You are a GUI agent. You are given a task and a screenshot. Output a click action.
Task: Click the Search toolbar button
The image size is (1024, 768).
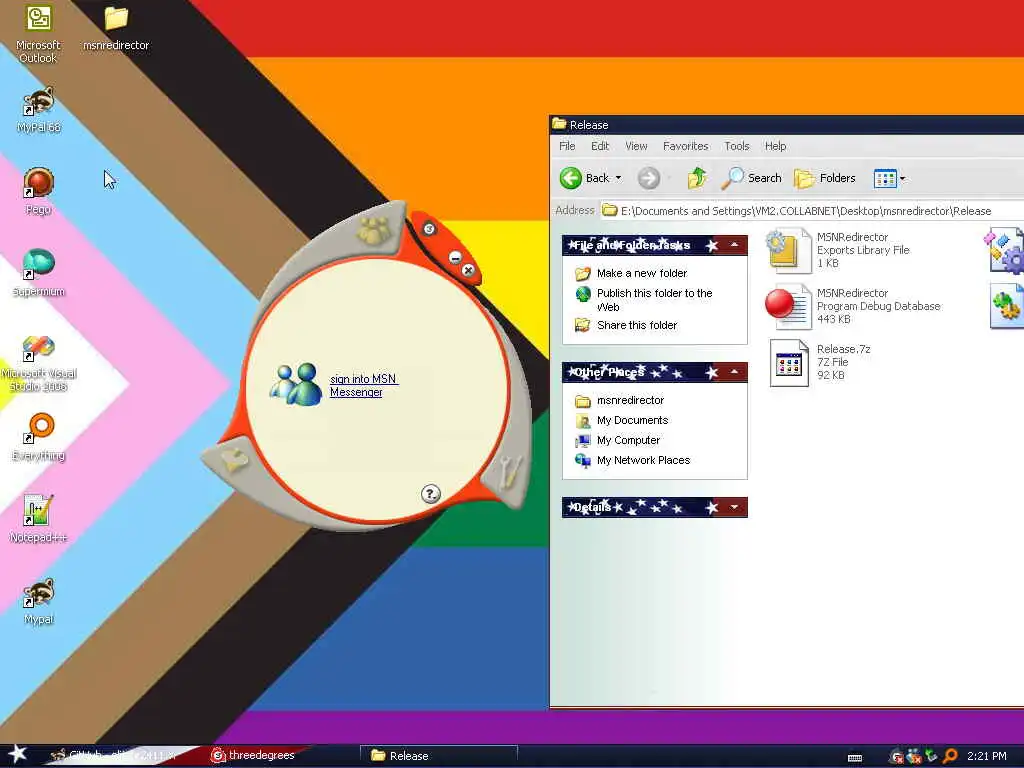tap(751, 178)
